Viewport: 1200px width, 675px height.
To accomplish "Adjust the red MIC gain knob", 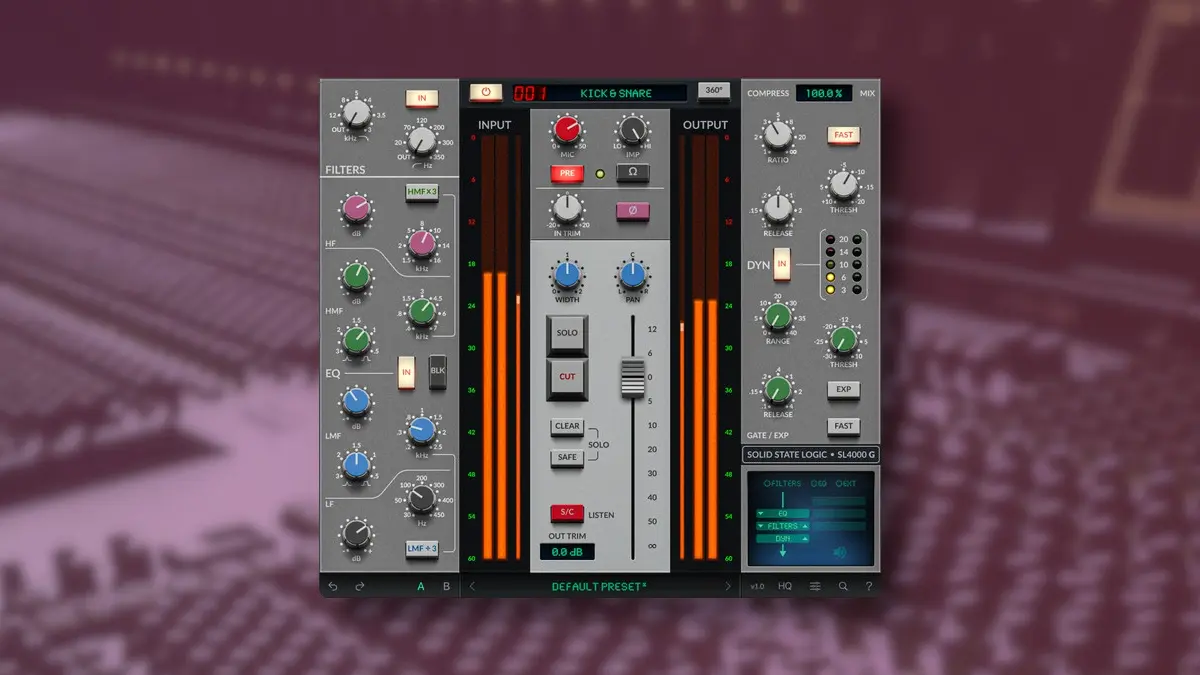I will tap(567, 129).
